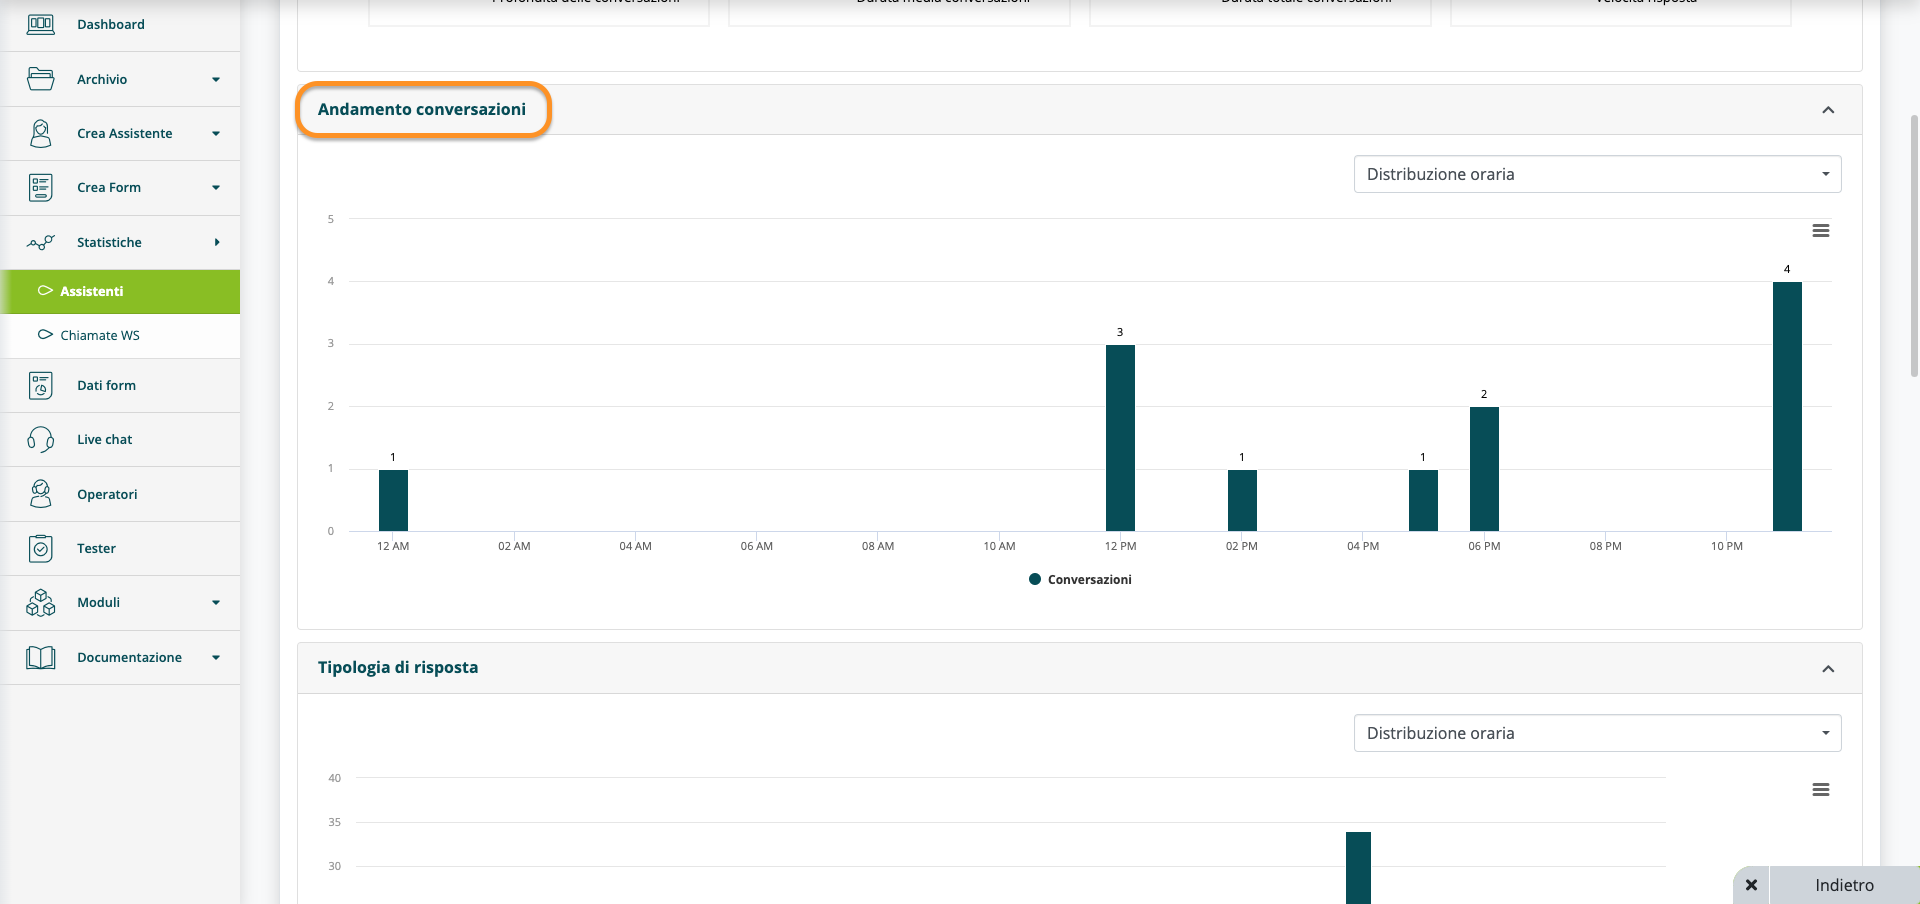
Task: Click the page vertical scrollbar
Action: pyautogui.click(x=1914, y=245)
